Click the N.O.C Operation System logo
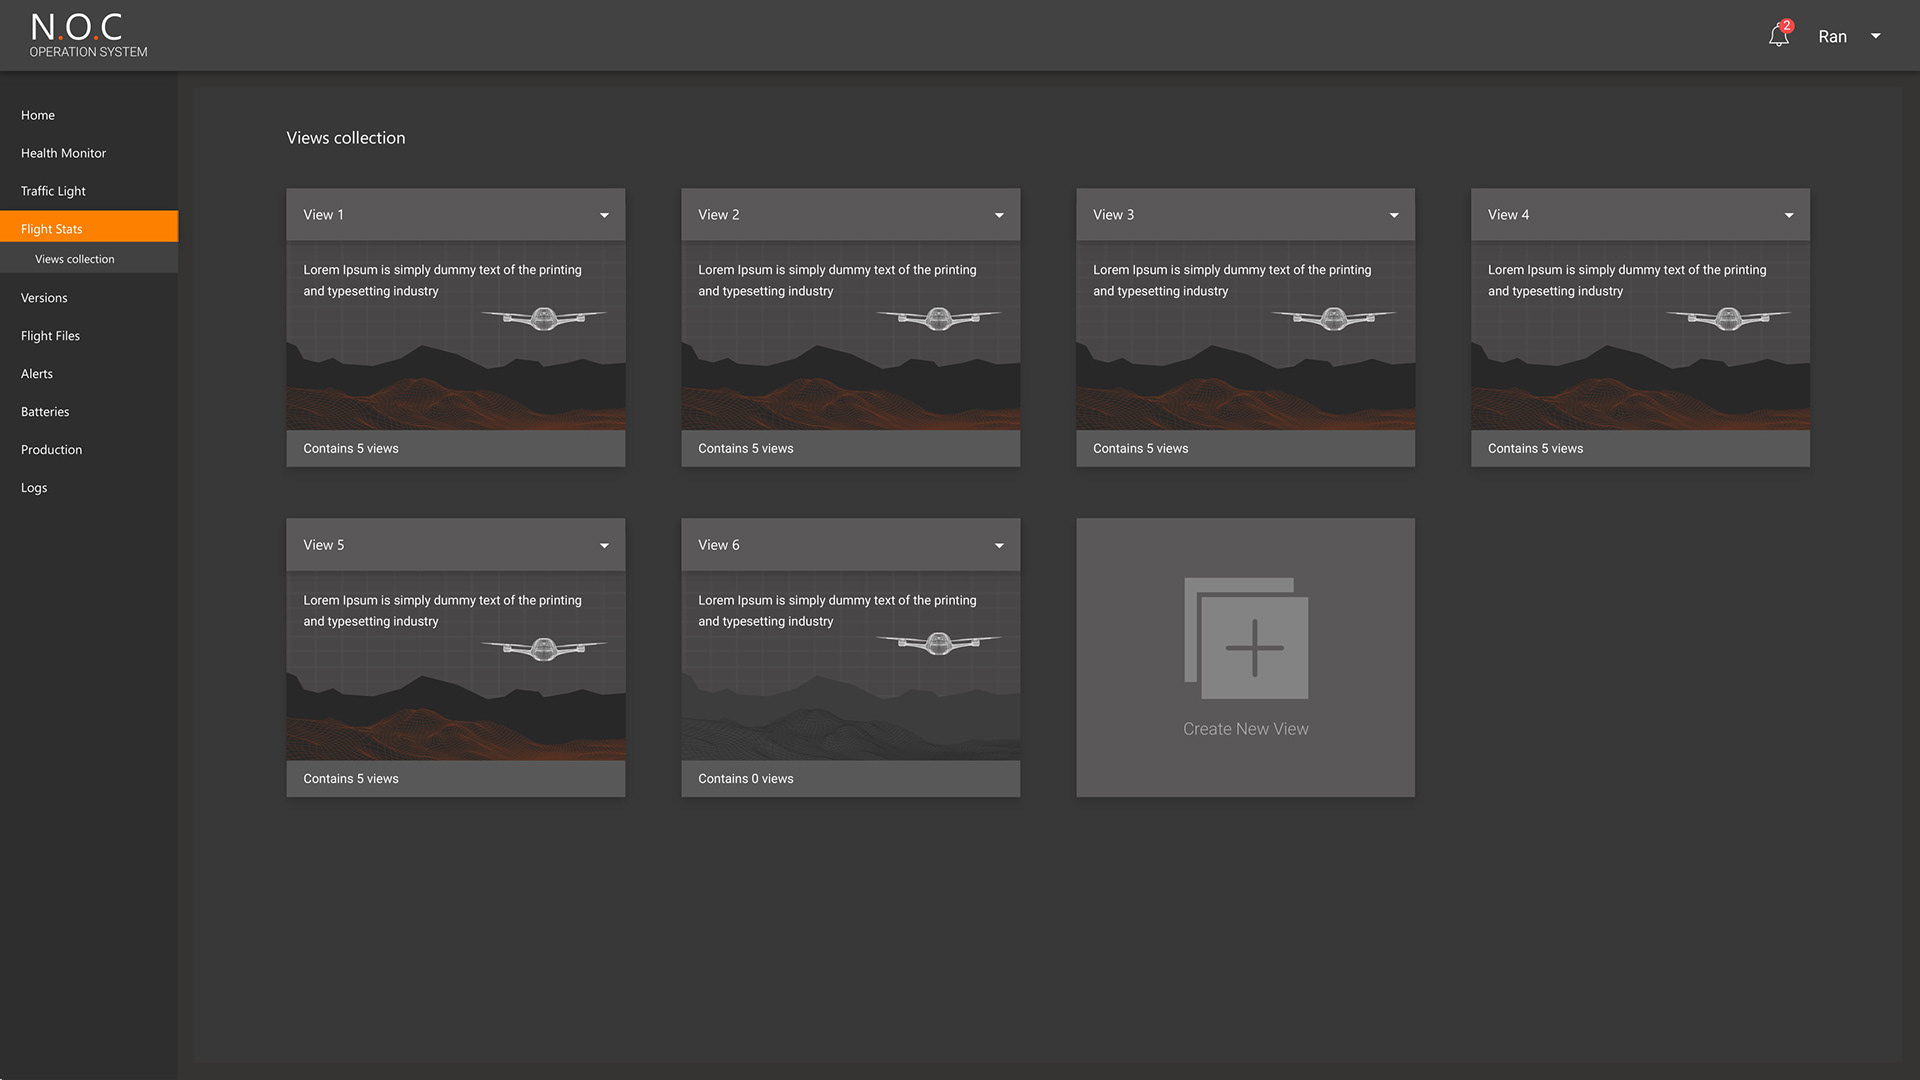1920x1080 pixels. click(88, 35)
